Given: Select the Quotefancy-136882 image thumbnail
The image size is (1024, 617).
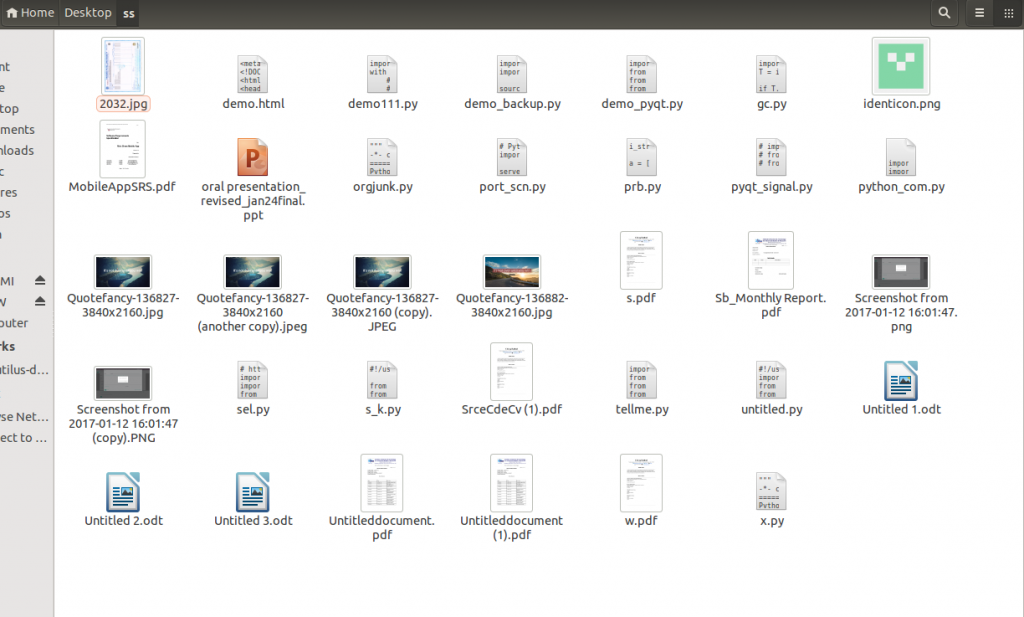Looking at the screenshot, I should coord(511,272).
